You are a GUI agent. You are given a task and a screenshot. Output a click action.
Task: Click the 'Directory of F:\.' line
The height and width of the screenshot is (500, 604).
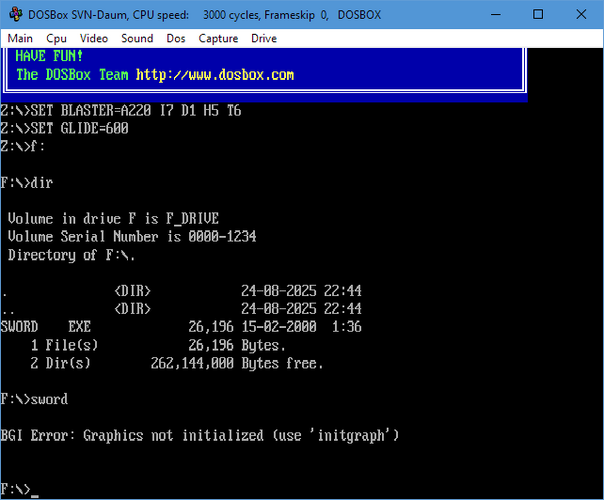[71, 255]
